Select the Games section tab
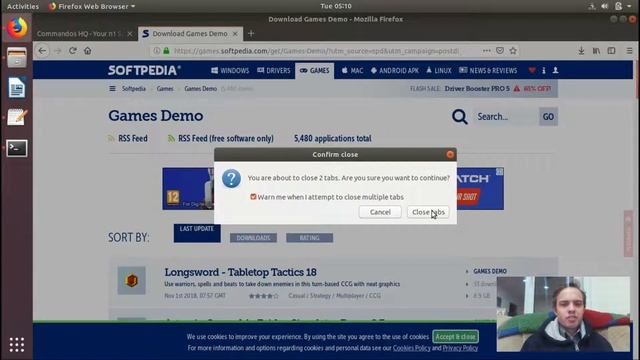 (314, 71)
